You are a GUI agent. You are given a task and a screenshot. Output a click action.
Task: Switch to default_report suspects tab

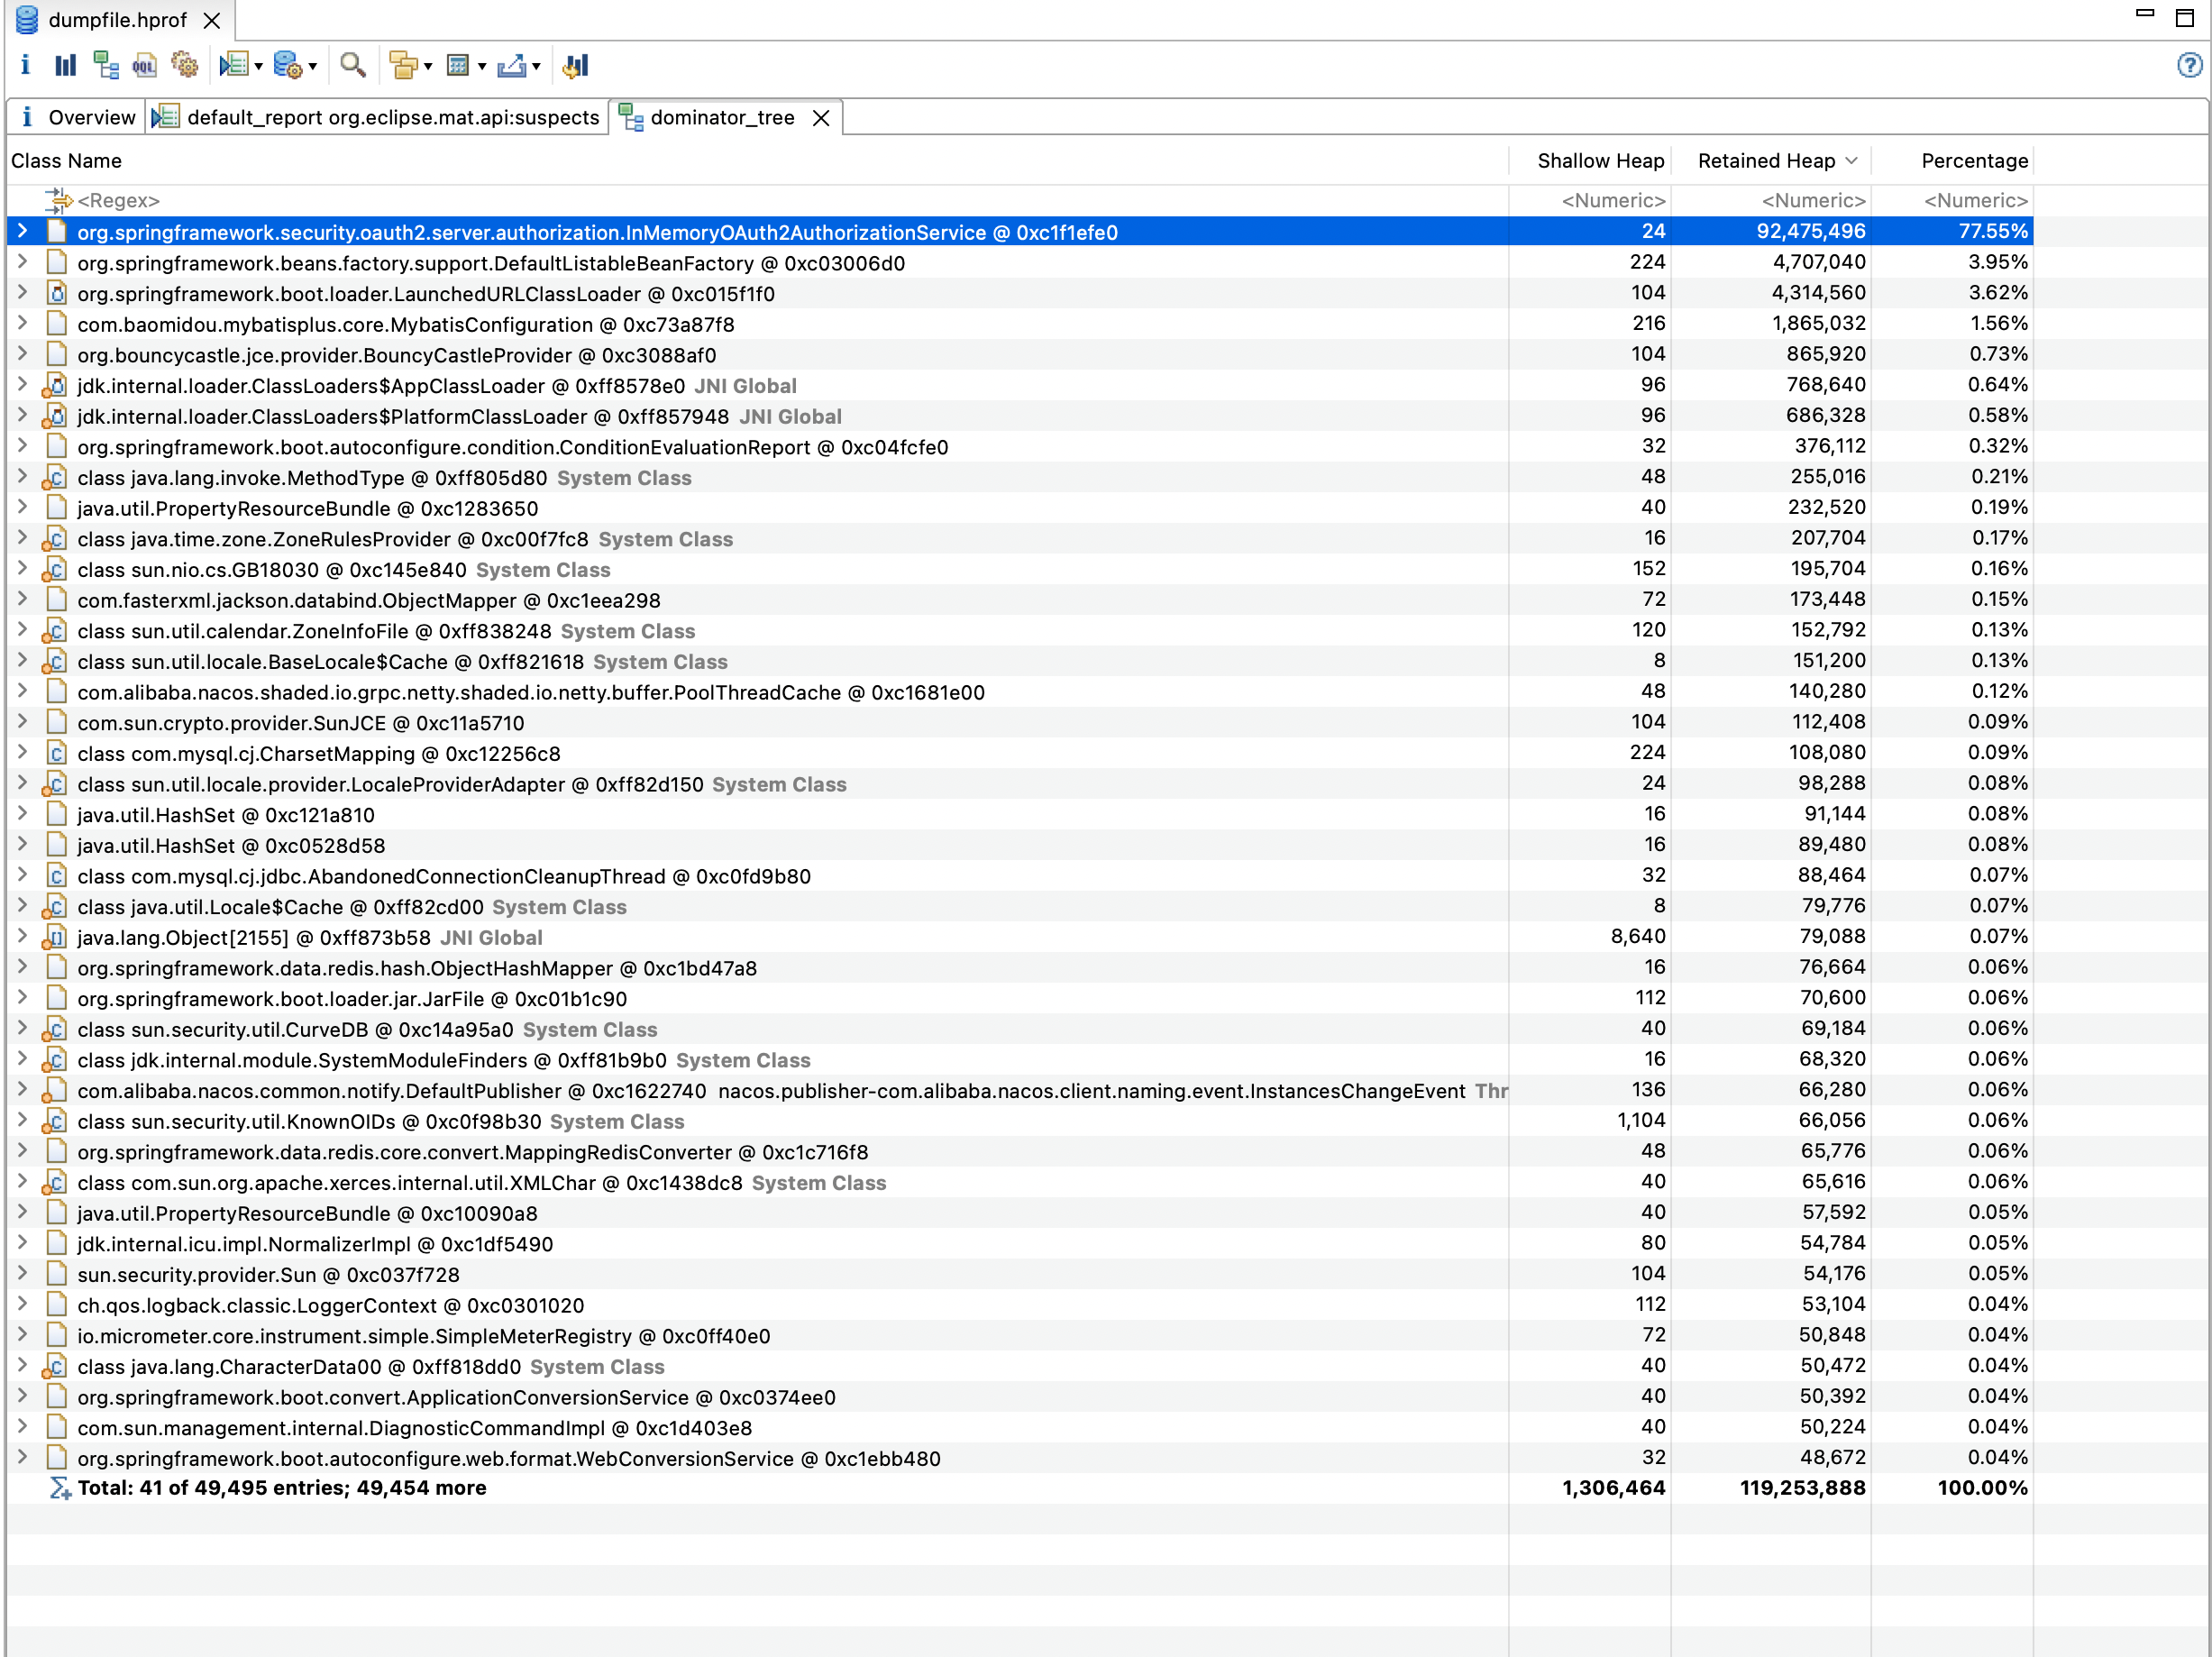[x=377, y=118]
